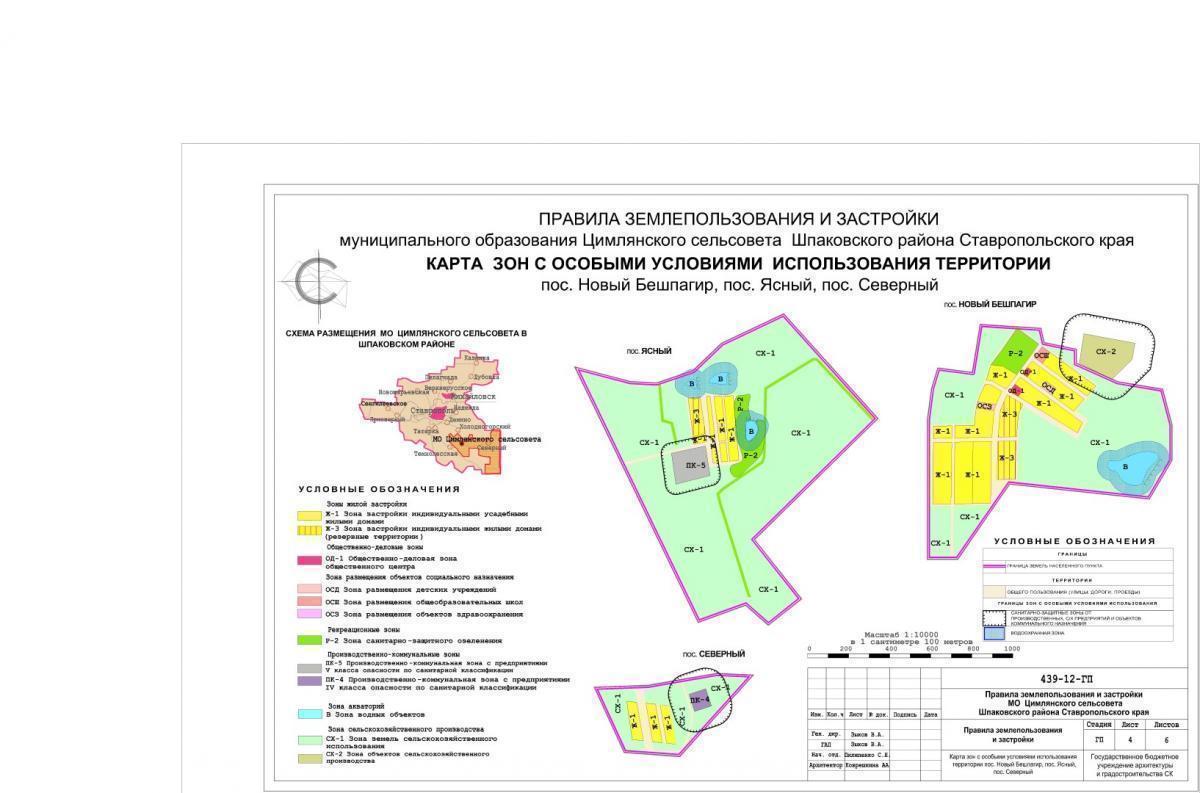Click the compass rose logo beside the title

pyautogui.click(x=318, y=283)
